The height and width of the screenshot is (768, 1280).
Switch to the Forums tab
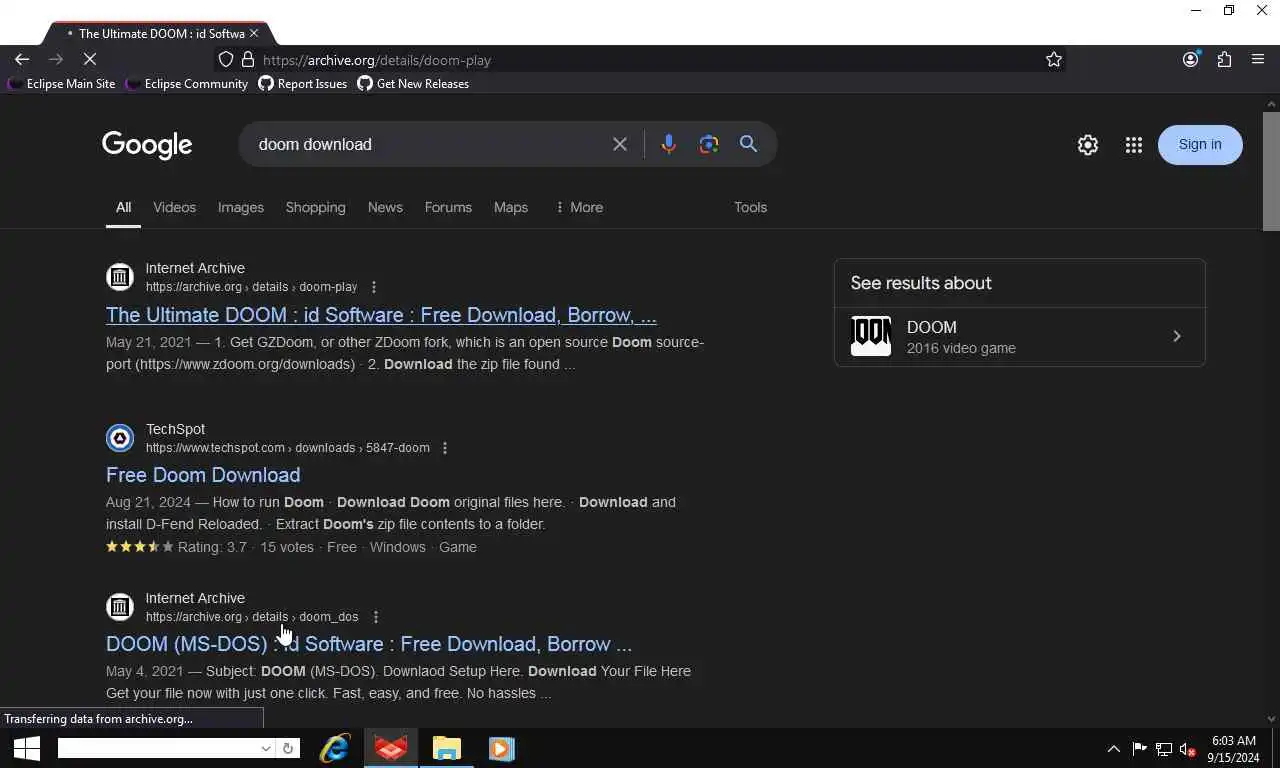[x=448, y=207]
